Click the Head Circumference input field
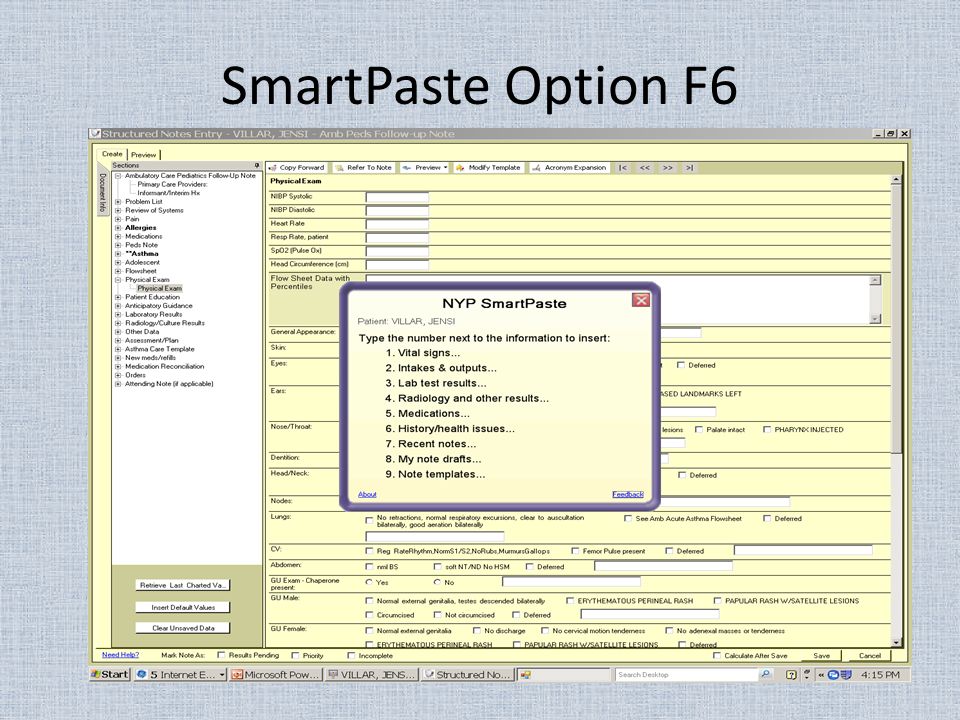Image resolution: width=960 pixels, height=720 pixels. 397,264
